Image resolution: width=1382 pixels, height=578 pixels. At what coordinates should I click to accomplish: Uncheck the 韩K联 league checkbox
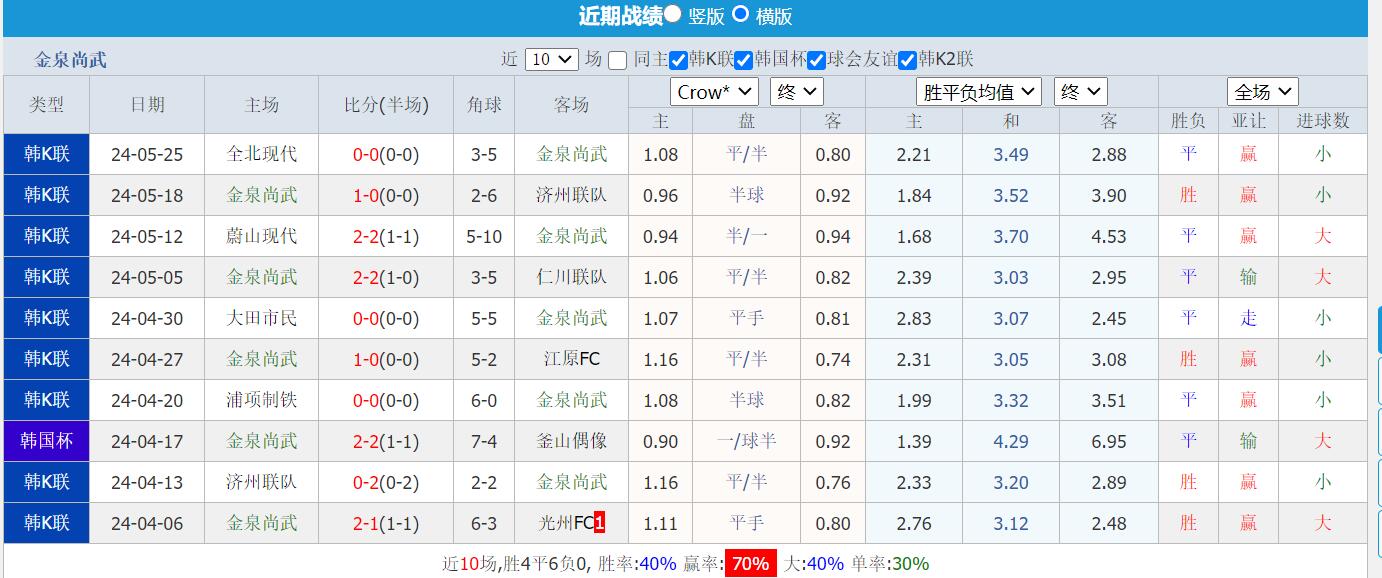pos(676,60)
